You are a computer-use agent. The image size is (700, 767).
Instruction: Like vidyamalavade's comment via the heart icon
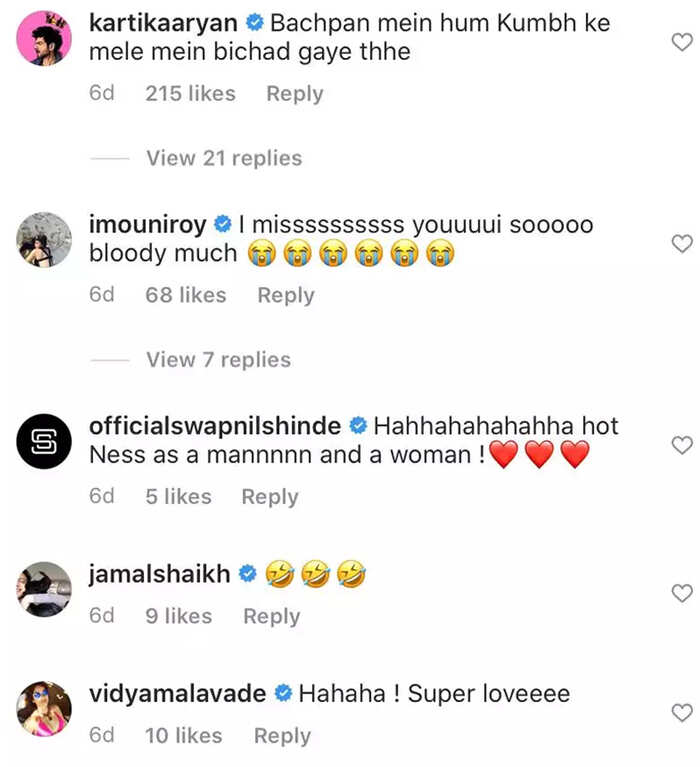coord(682,713)
